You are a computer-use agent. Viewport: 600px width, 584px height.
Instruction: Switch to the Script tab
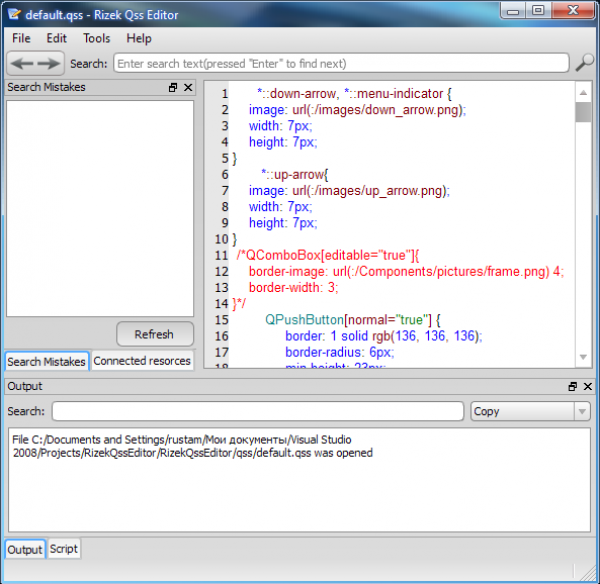click(x=64, y=549)
